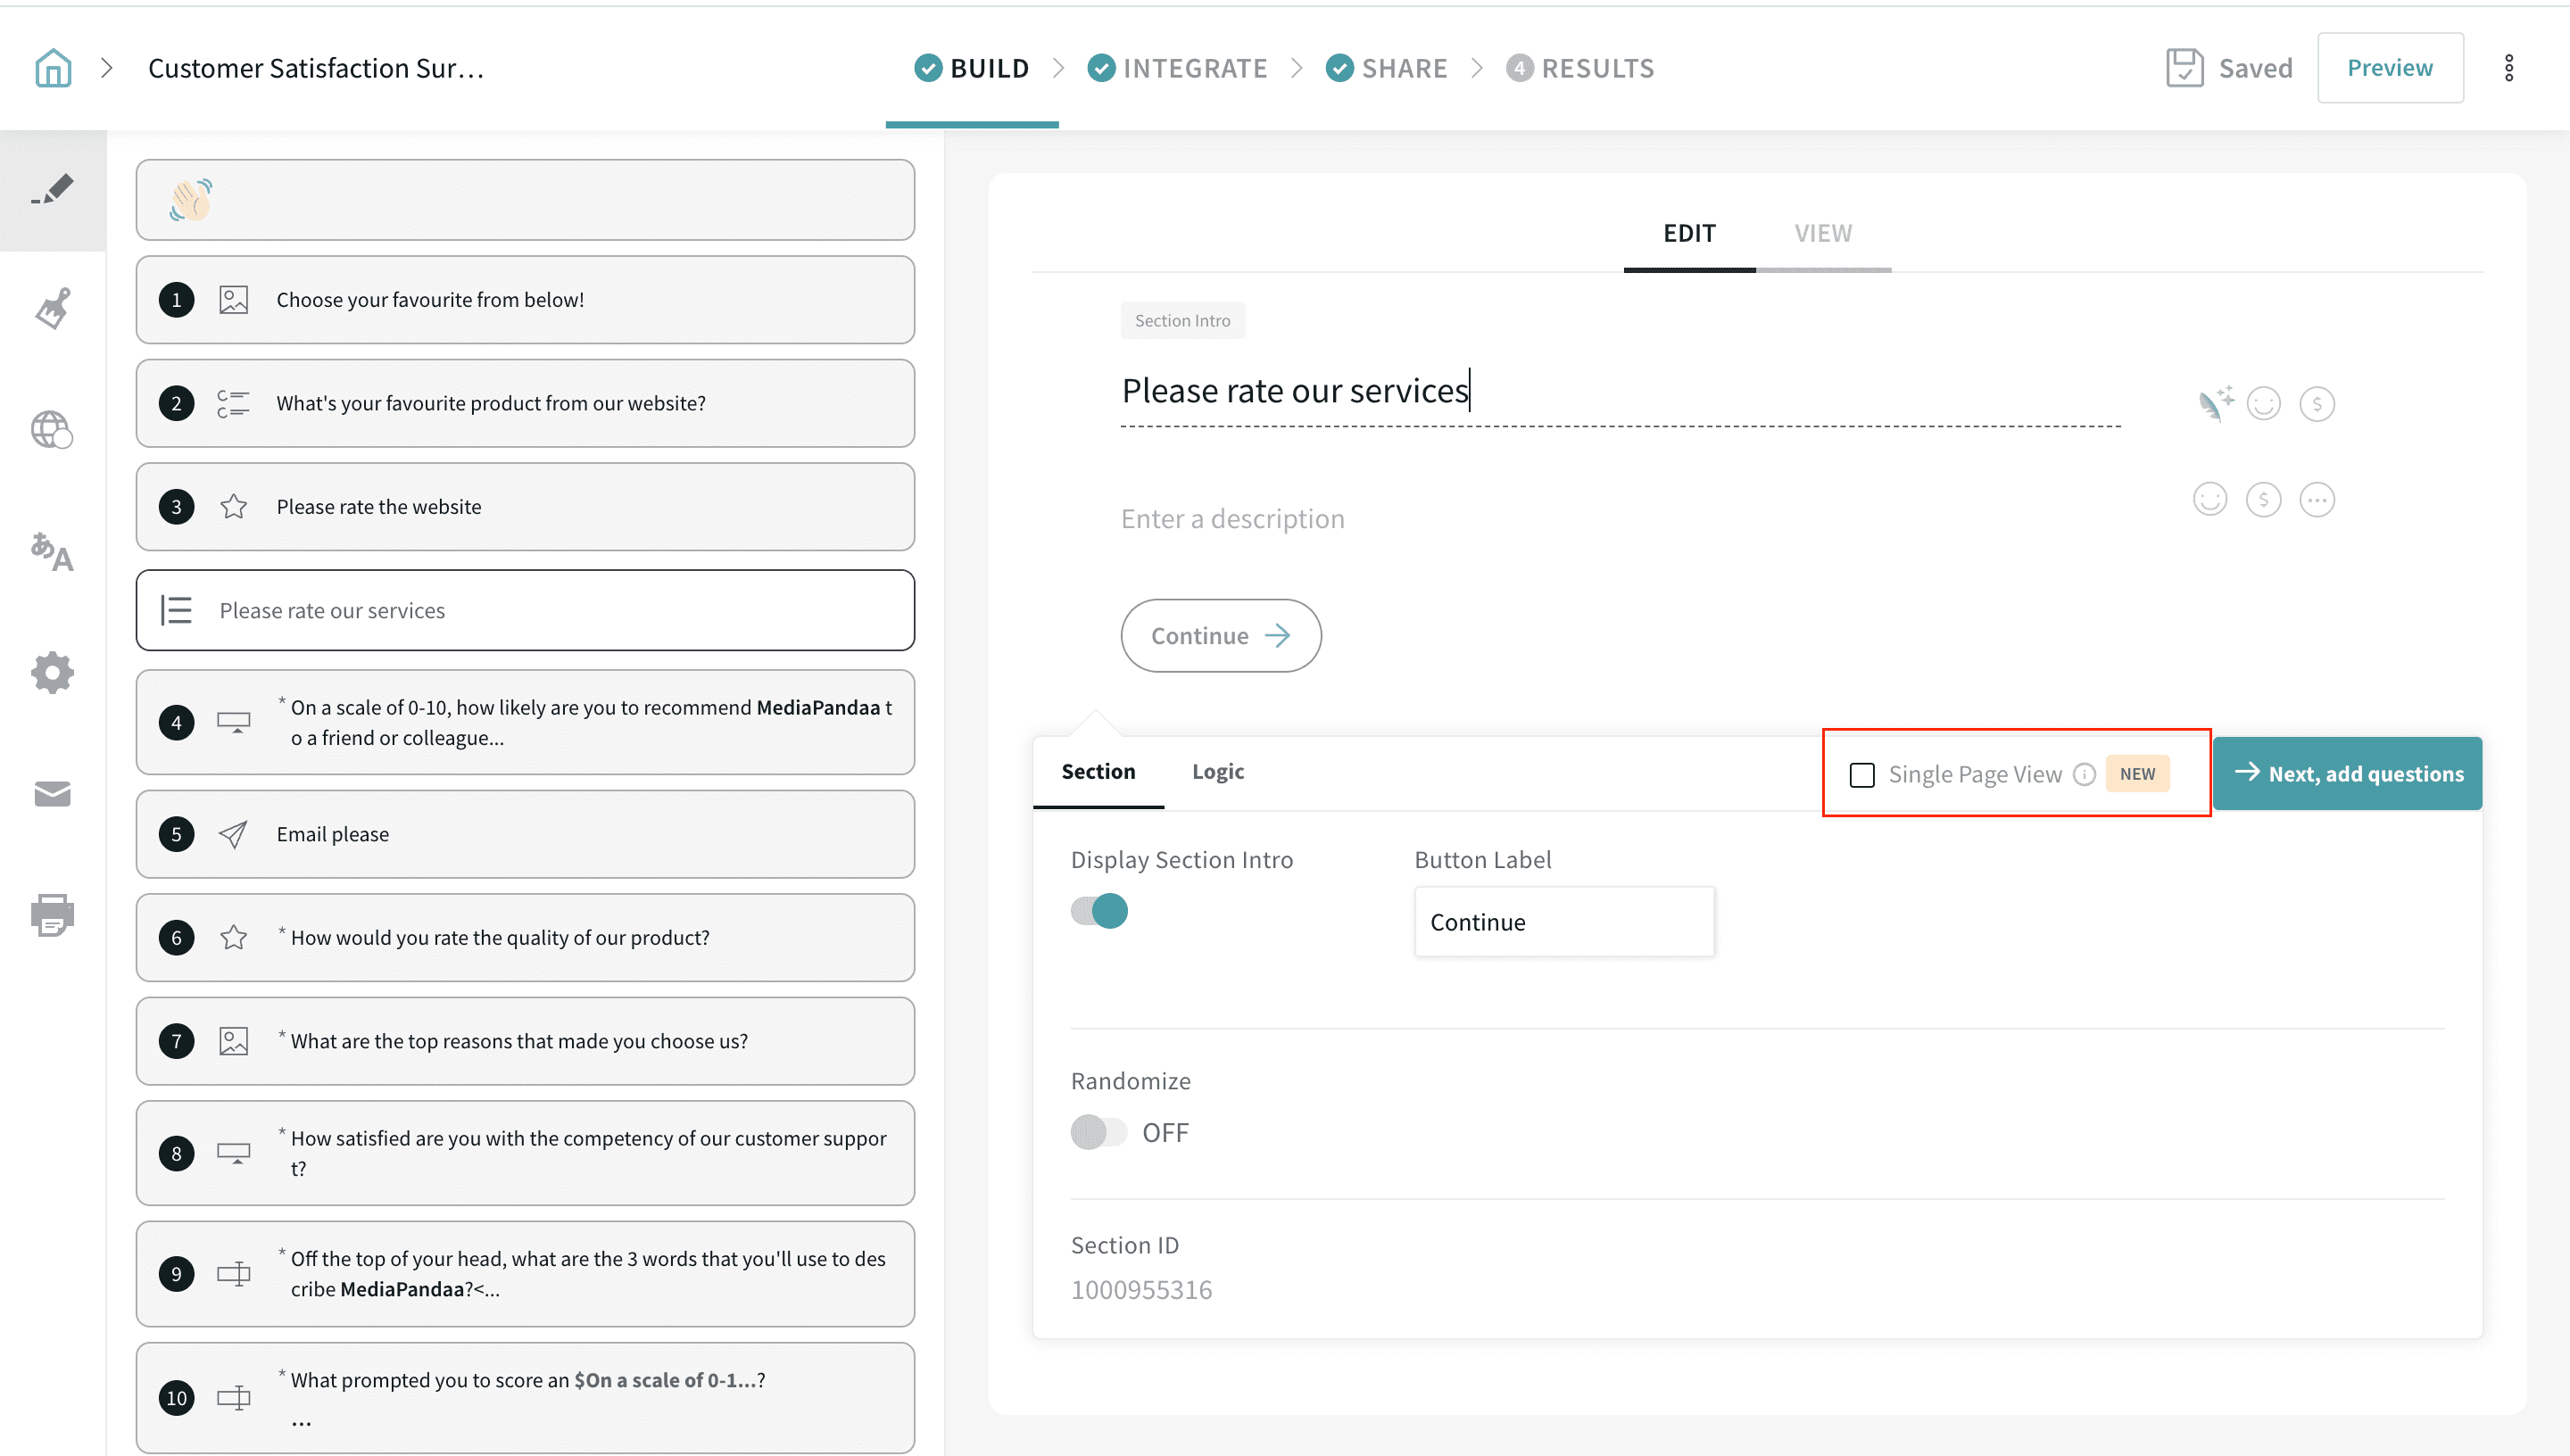Click Next, add questions button
The height and width of the screenshot is (1456, 2570).
2347,773
